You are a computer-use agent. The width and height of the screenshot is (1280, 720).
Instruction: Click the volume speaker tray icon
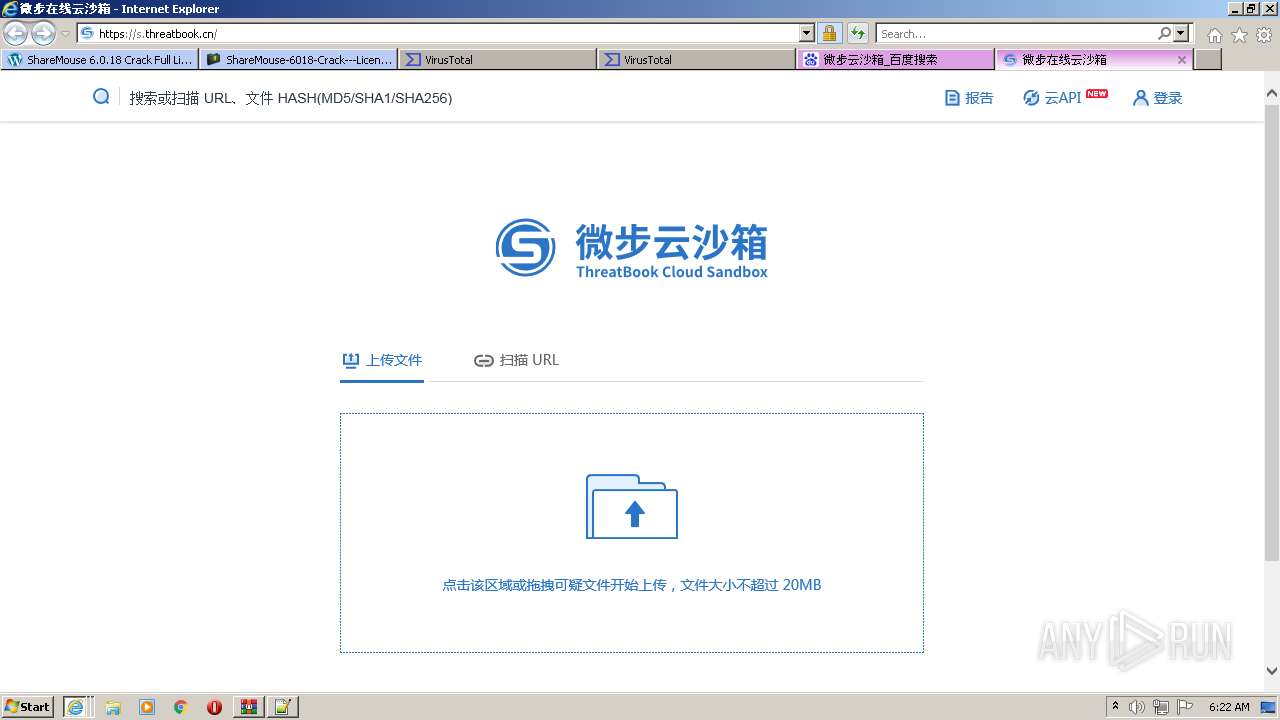[1139, 707]
